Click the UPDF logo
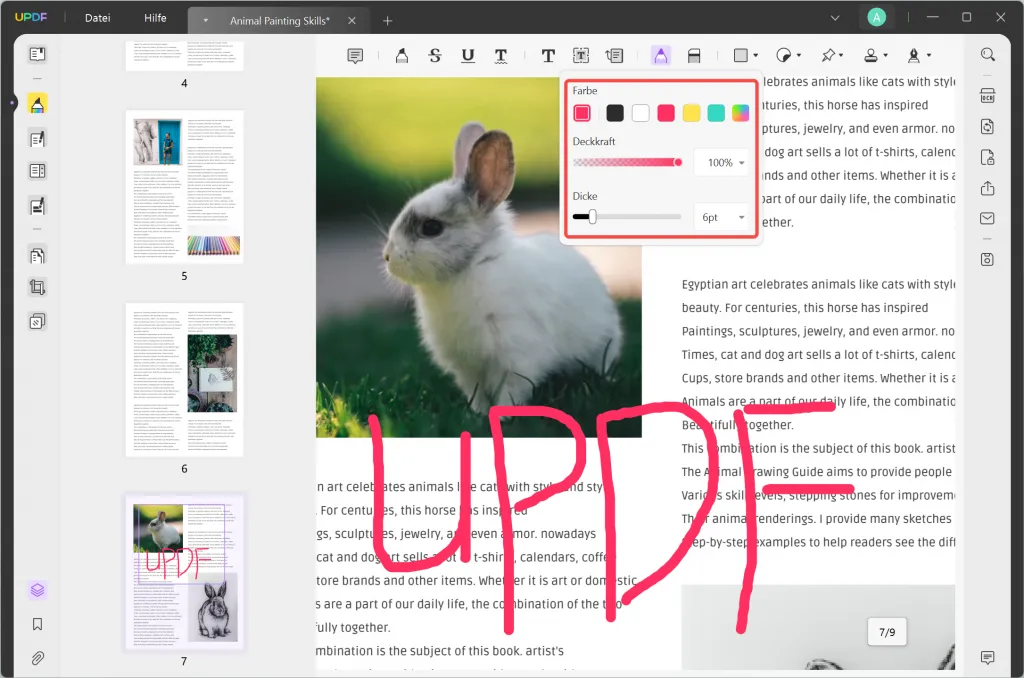1024x678 pixels. [31, 17]
